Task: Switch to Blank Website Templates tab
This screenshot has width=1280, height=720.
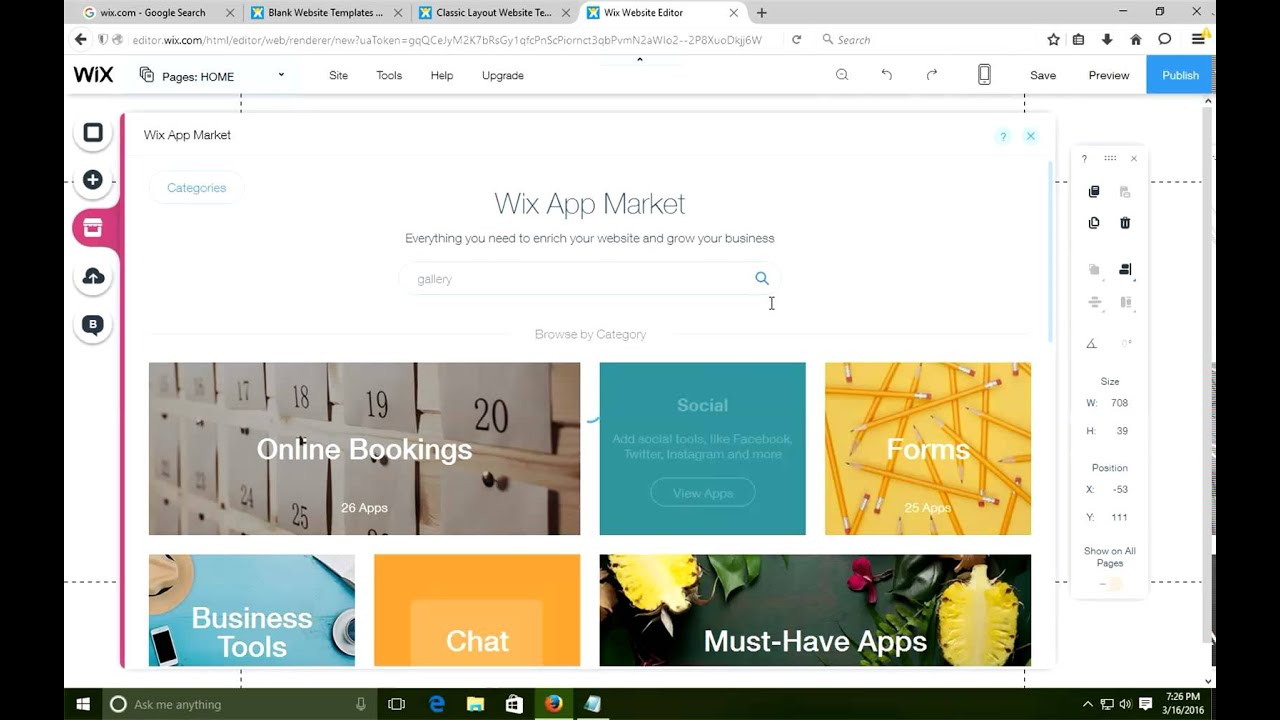Action: click(326, 13)
